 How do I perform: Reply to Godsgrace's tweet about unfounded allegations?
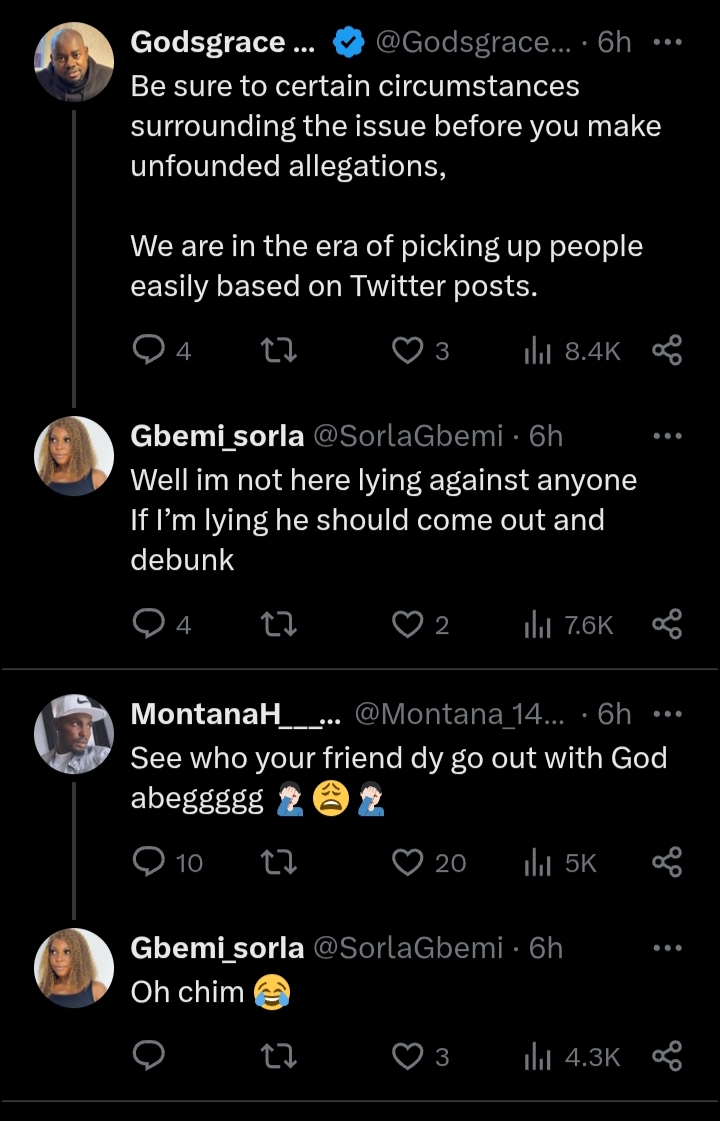pos(149,350)
